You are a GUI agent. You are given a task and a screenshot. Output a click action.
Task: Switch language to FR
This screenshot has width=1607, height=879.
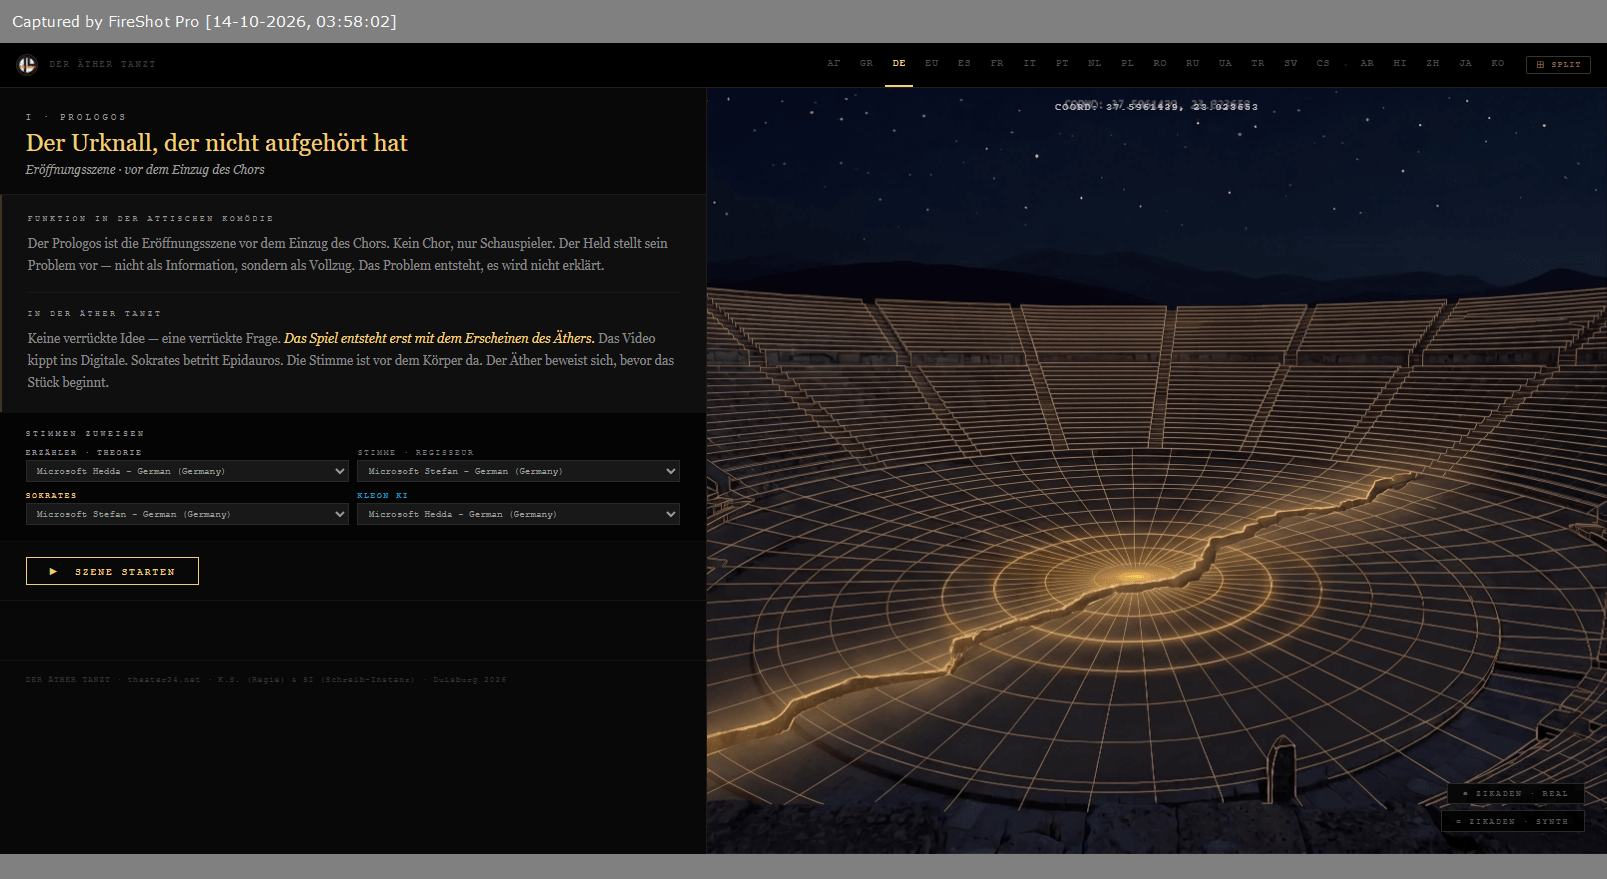click(997, 63)
